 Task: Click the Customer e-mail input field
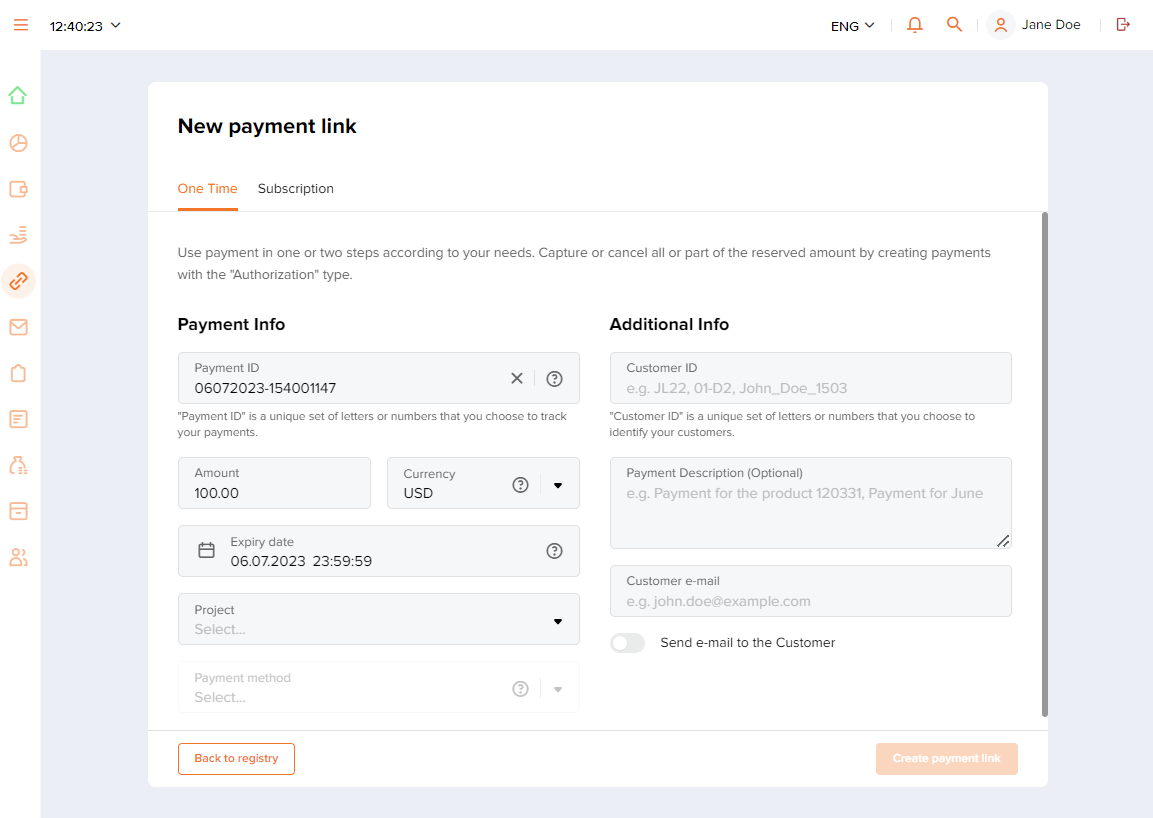click(x=810, y=591)
